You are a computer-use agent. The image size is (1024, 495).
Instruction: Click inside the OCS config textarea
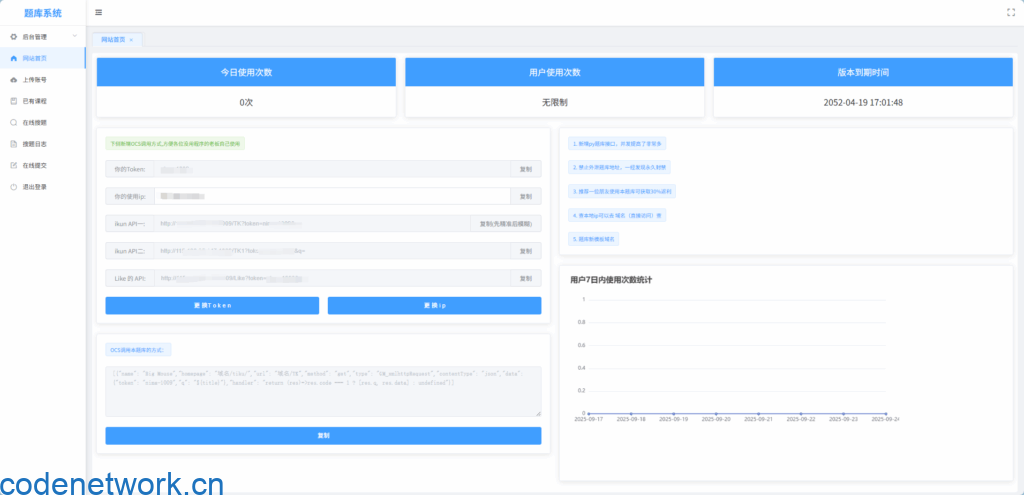[x=323, y=391]
